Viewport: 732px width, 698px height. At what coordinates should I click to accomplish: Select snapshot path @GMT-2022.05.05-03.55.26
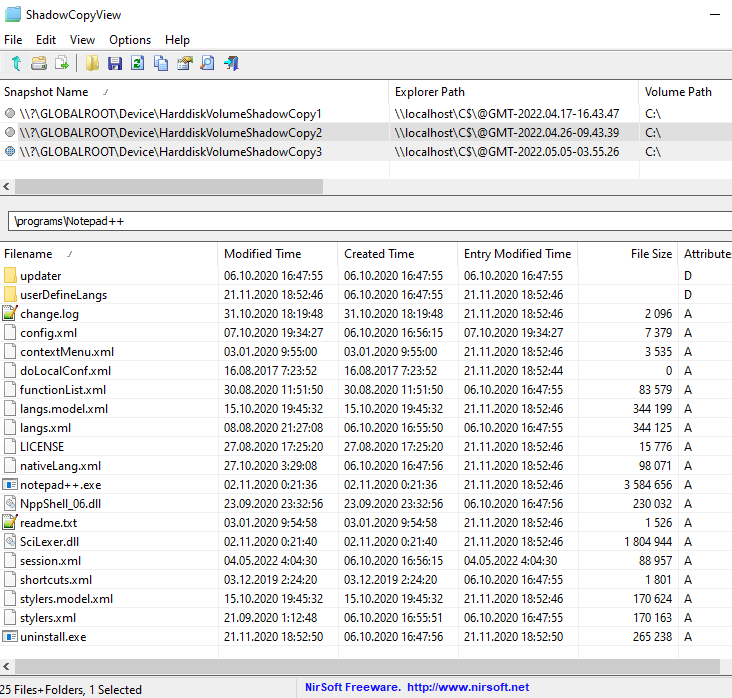click(507, 152)
